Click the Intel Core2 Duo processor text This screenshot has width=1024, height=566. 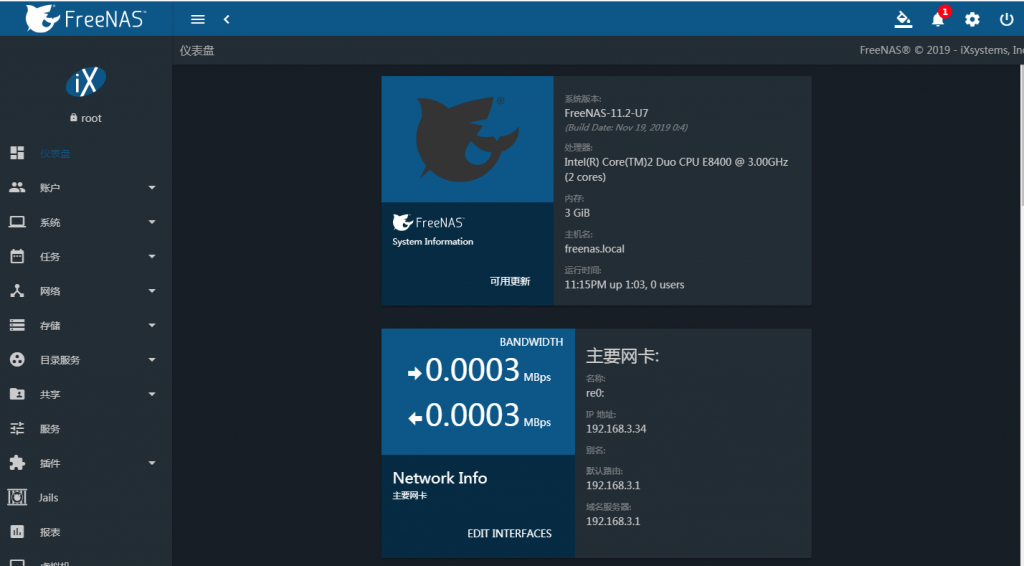point(676,169)
